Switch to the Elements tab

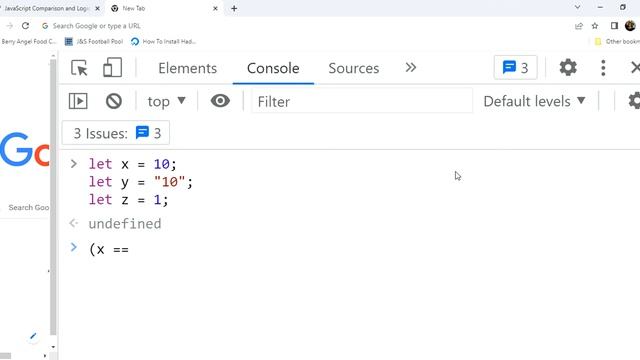coord(187,68)
